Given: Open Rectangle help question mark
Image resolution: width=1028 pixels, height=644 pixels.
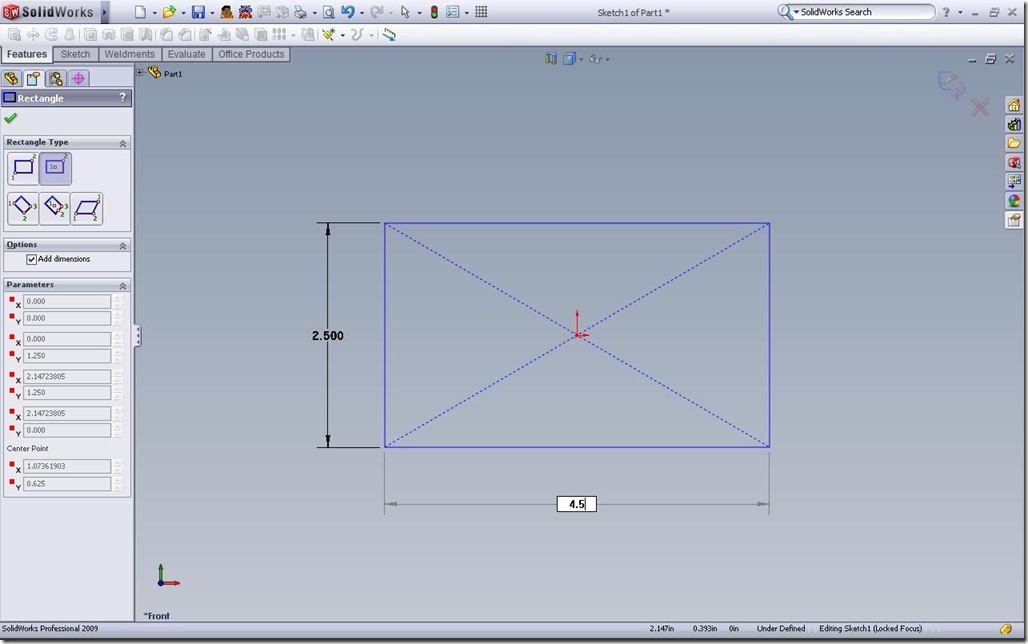Looking at the screenshot, I should point(122,97).
